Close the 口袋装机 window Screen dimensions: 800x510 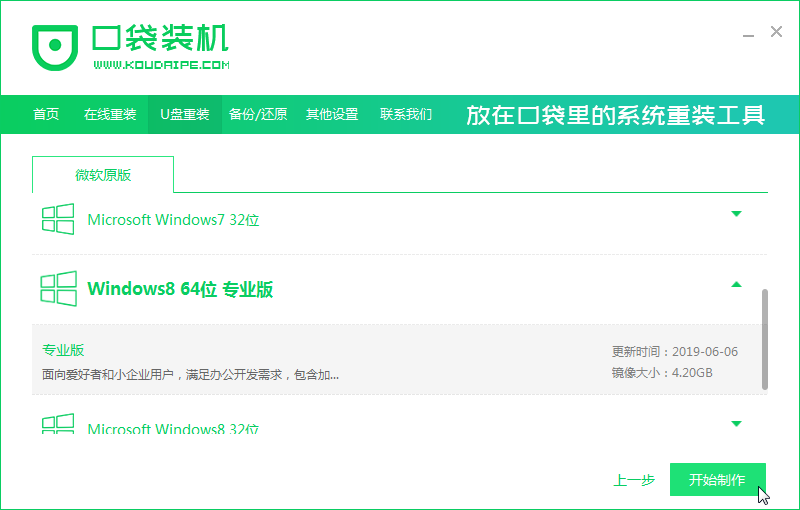(776, 32)
